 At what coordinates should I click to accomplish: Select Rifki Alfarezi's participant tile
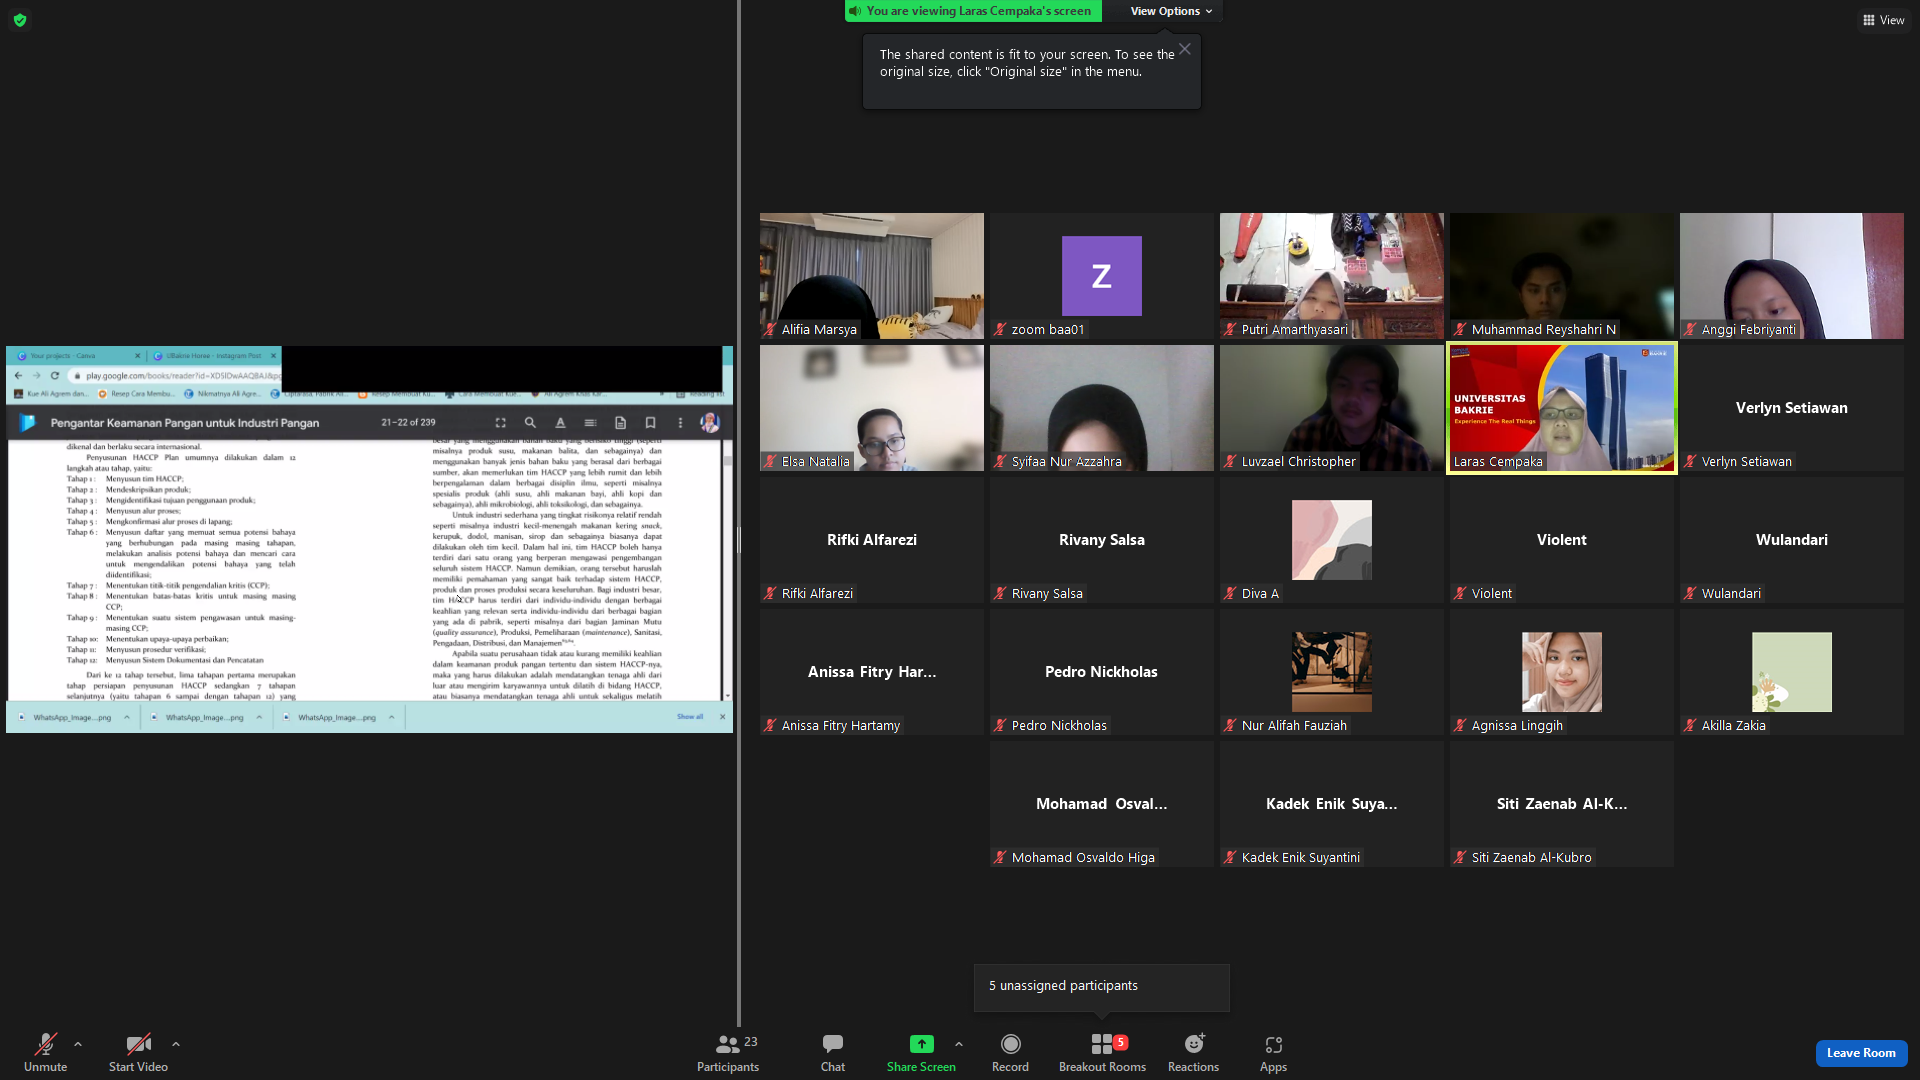[x=872, y=540]
